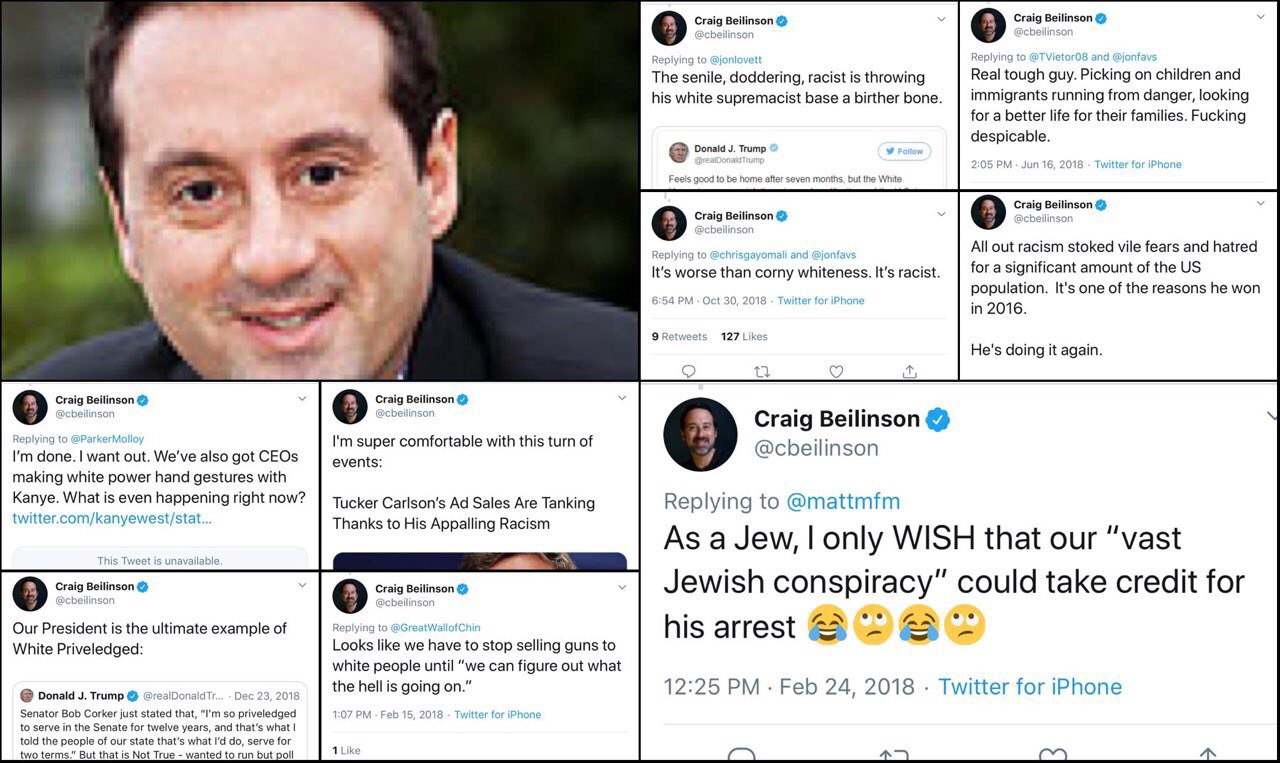This screenshot has height=763, width=1280.
Task: Like the corny whiteness tweet via heart icon
Action: [836, 371]
